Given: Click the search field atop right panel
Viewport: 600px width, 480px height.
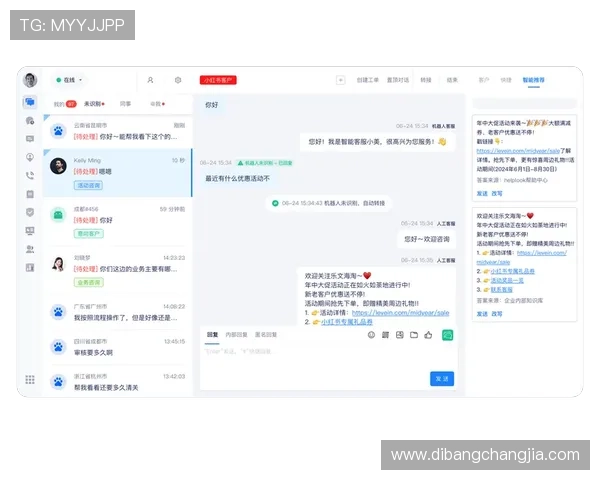Looking at the screenshot, I should click(524, 103).
